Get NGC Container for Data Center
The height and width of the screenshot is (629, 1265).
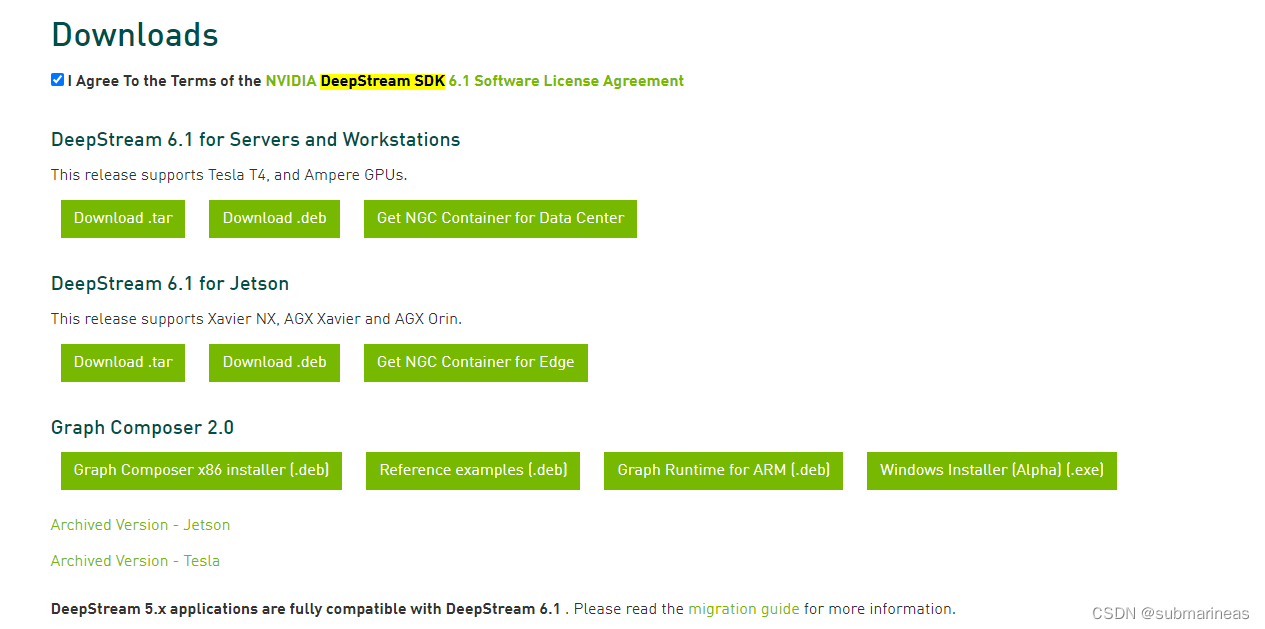[500, 218]
